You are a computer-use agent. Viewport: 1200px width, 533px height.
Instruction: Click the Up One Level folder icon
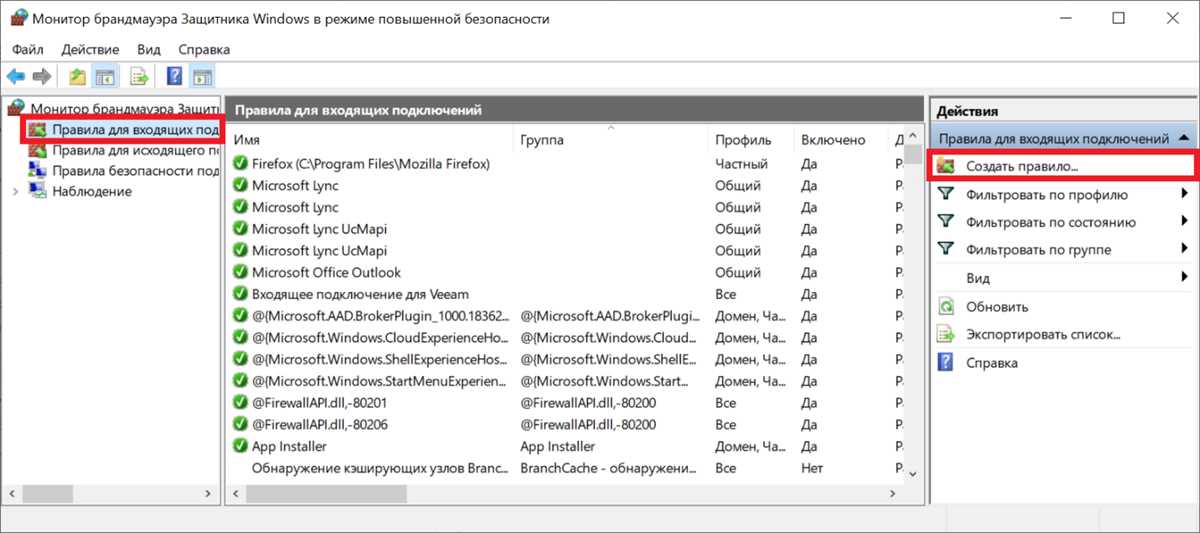click(x=77, y=76)
